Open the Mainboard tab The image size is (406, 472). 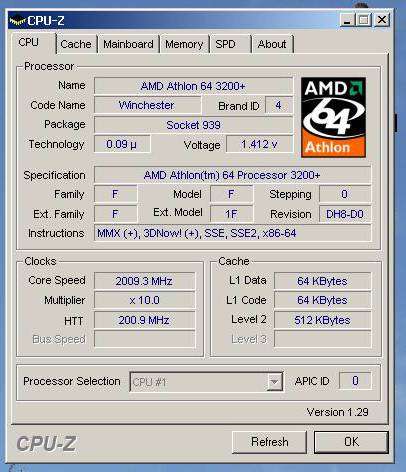click(x=128, y=44)
